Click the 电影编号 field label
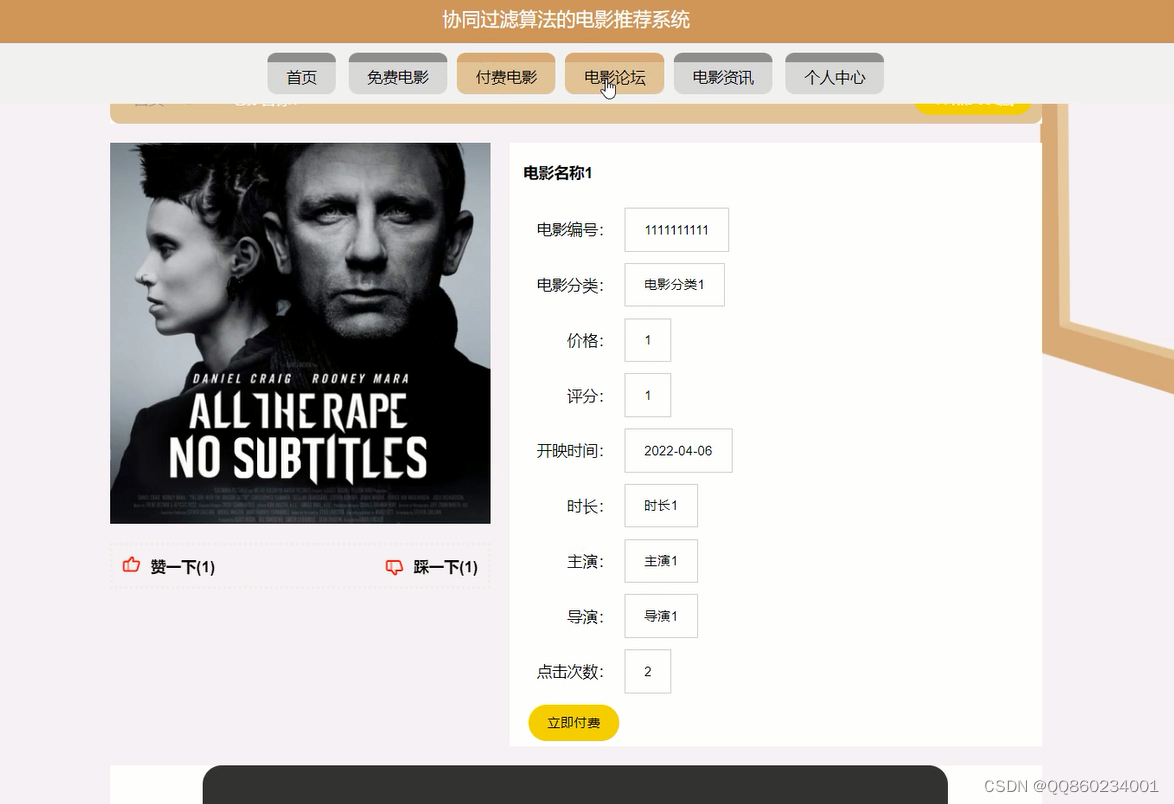Viewport: 1174px width, 804px height. pyautogui.click(x=570, y=230)
